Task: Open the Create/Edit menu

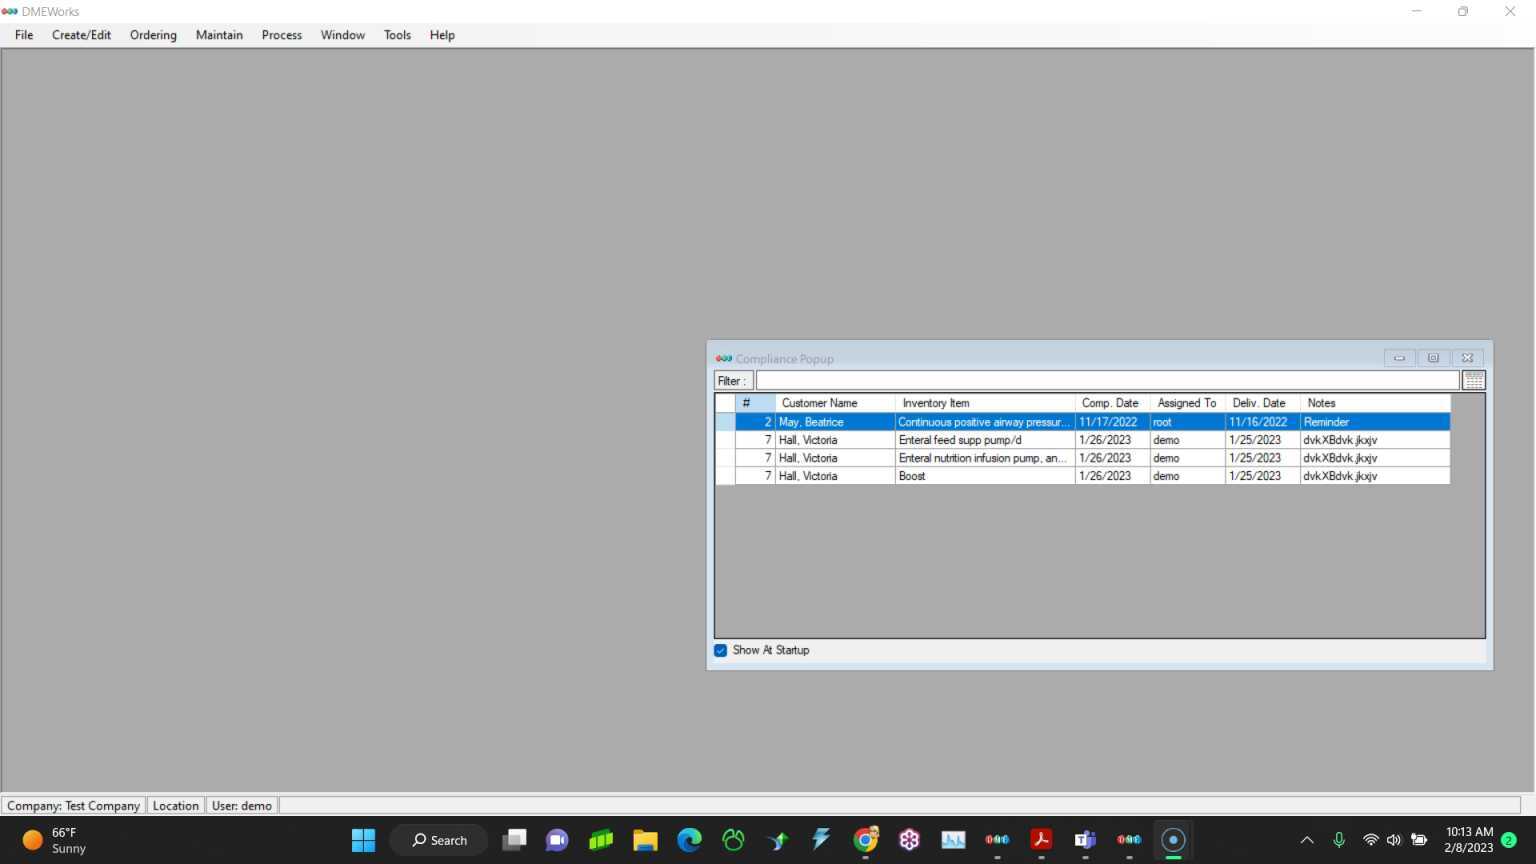Action: (81, 35)
